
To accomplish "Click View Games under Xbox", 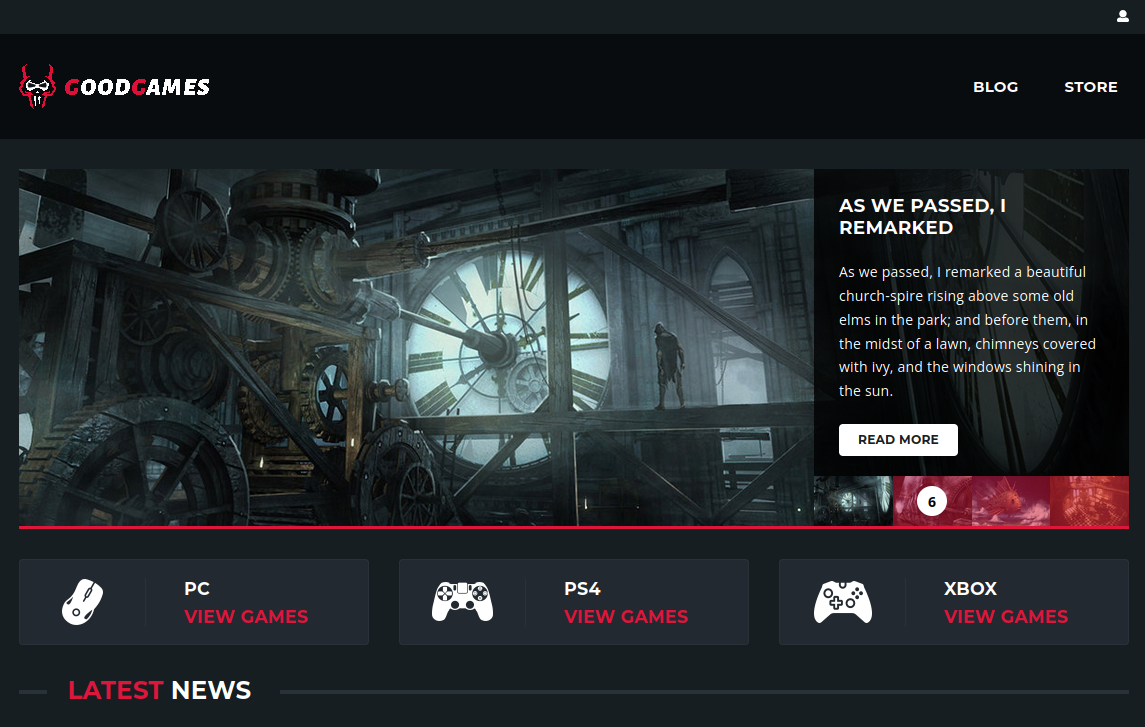I will [1006, 616].
